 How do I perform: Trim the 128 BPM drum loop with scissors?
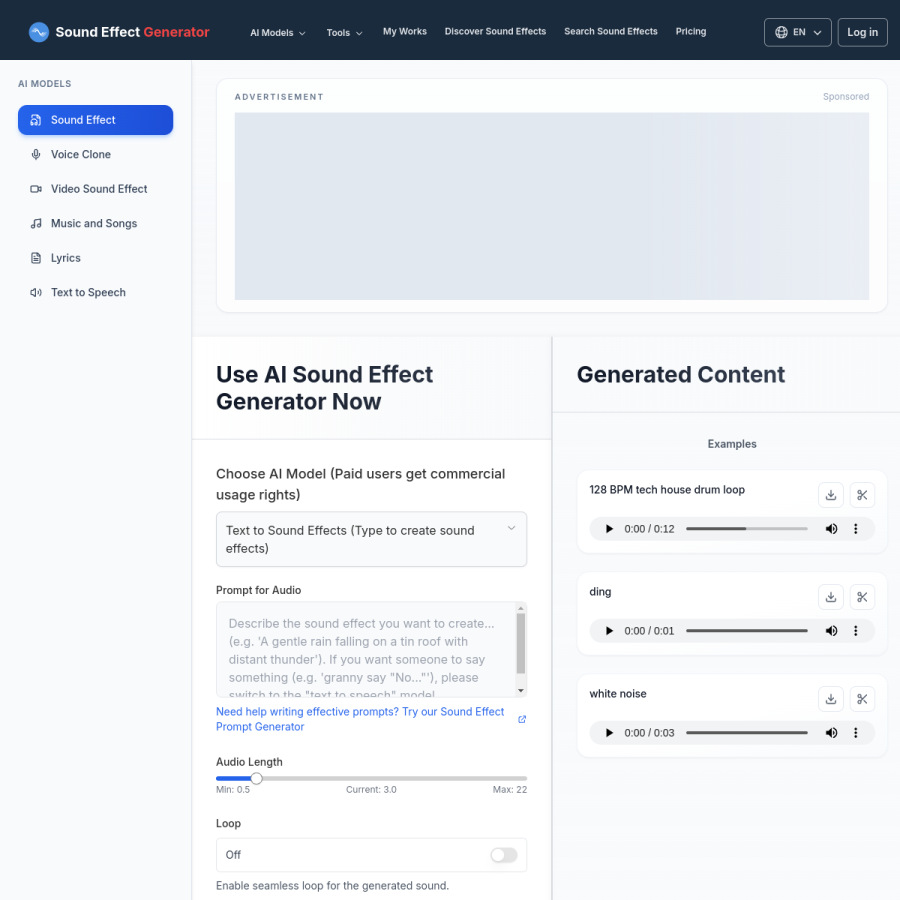point(862,495)
